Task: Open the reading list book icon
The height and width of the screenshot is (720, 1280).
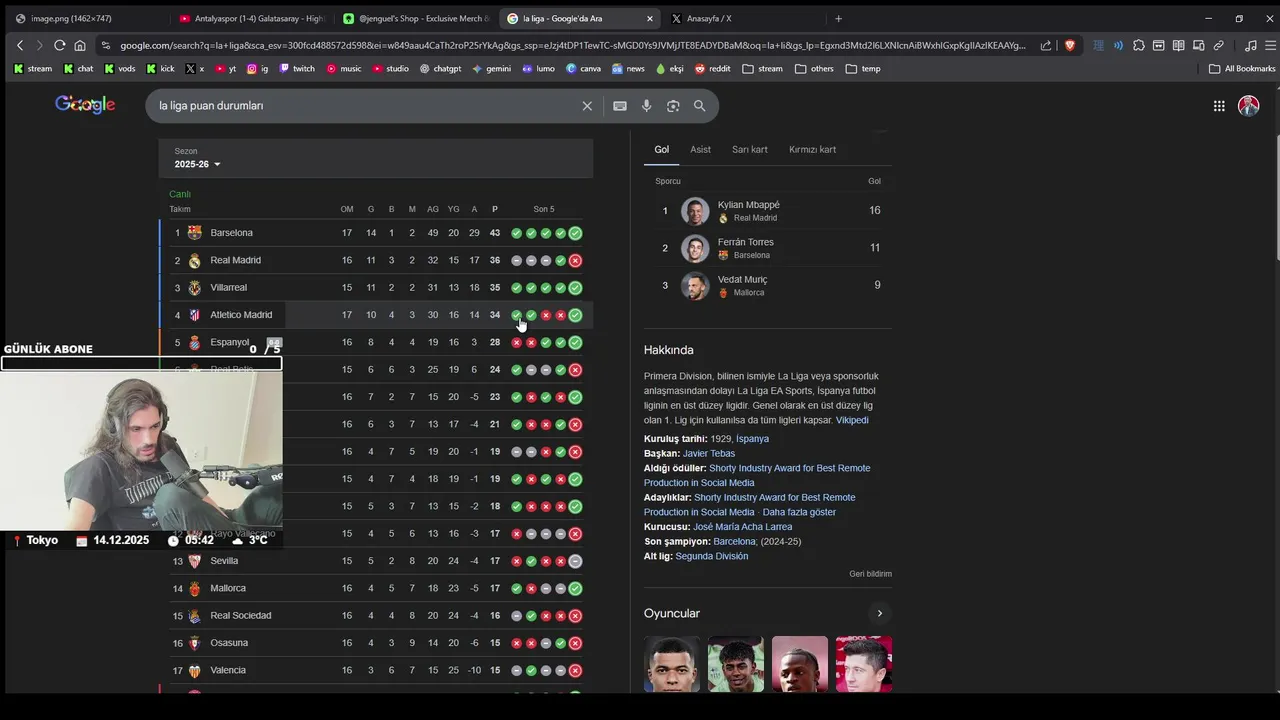Action: tap(1179, 45)
